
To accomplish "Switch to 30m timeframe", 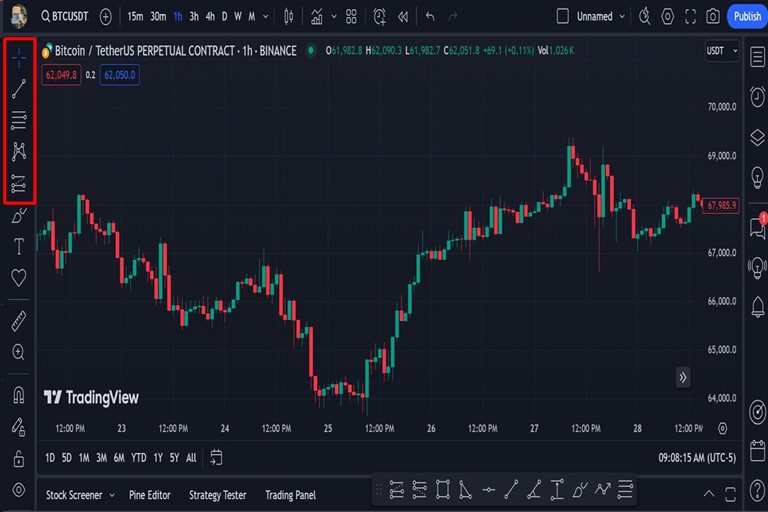I will [x=158, y=17].
